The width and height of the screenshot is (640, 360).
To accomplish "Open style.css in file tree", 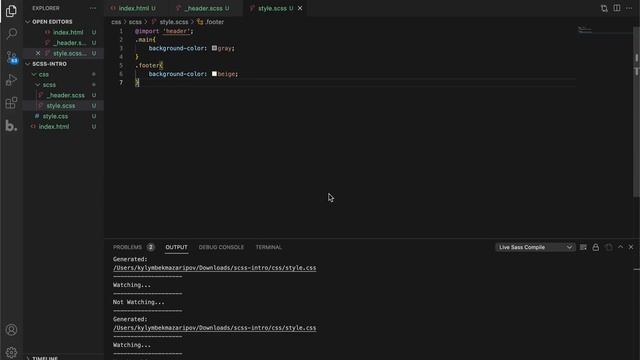I will tap(63, 116).
